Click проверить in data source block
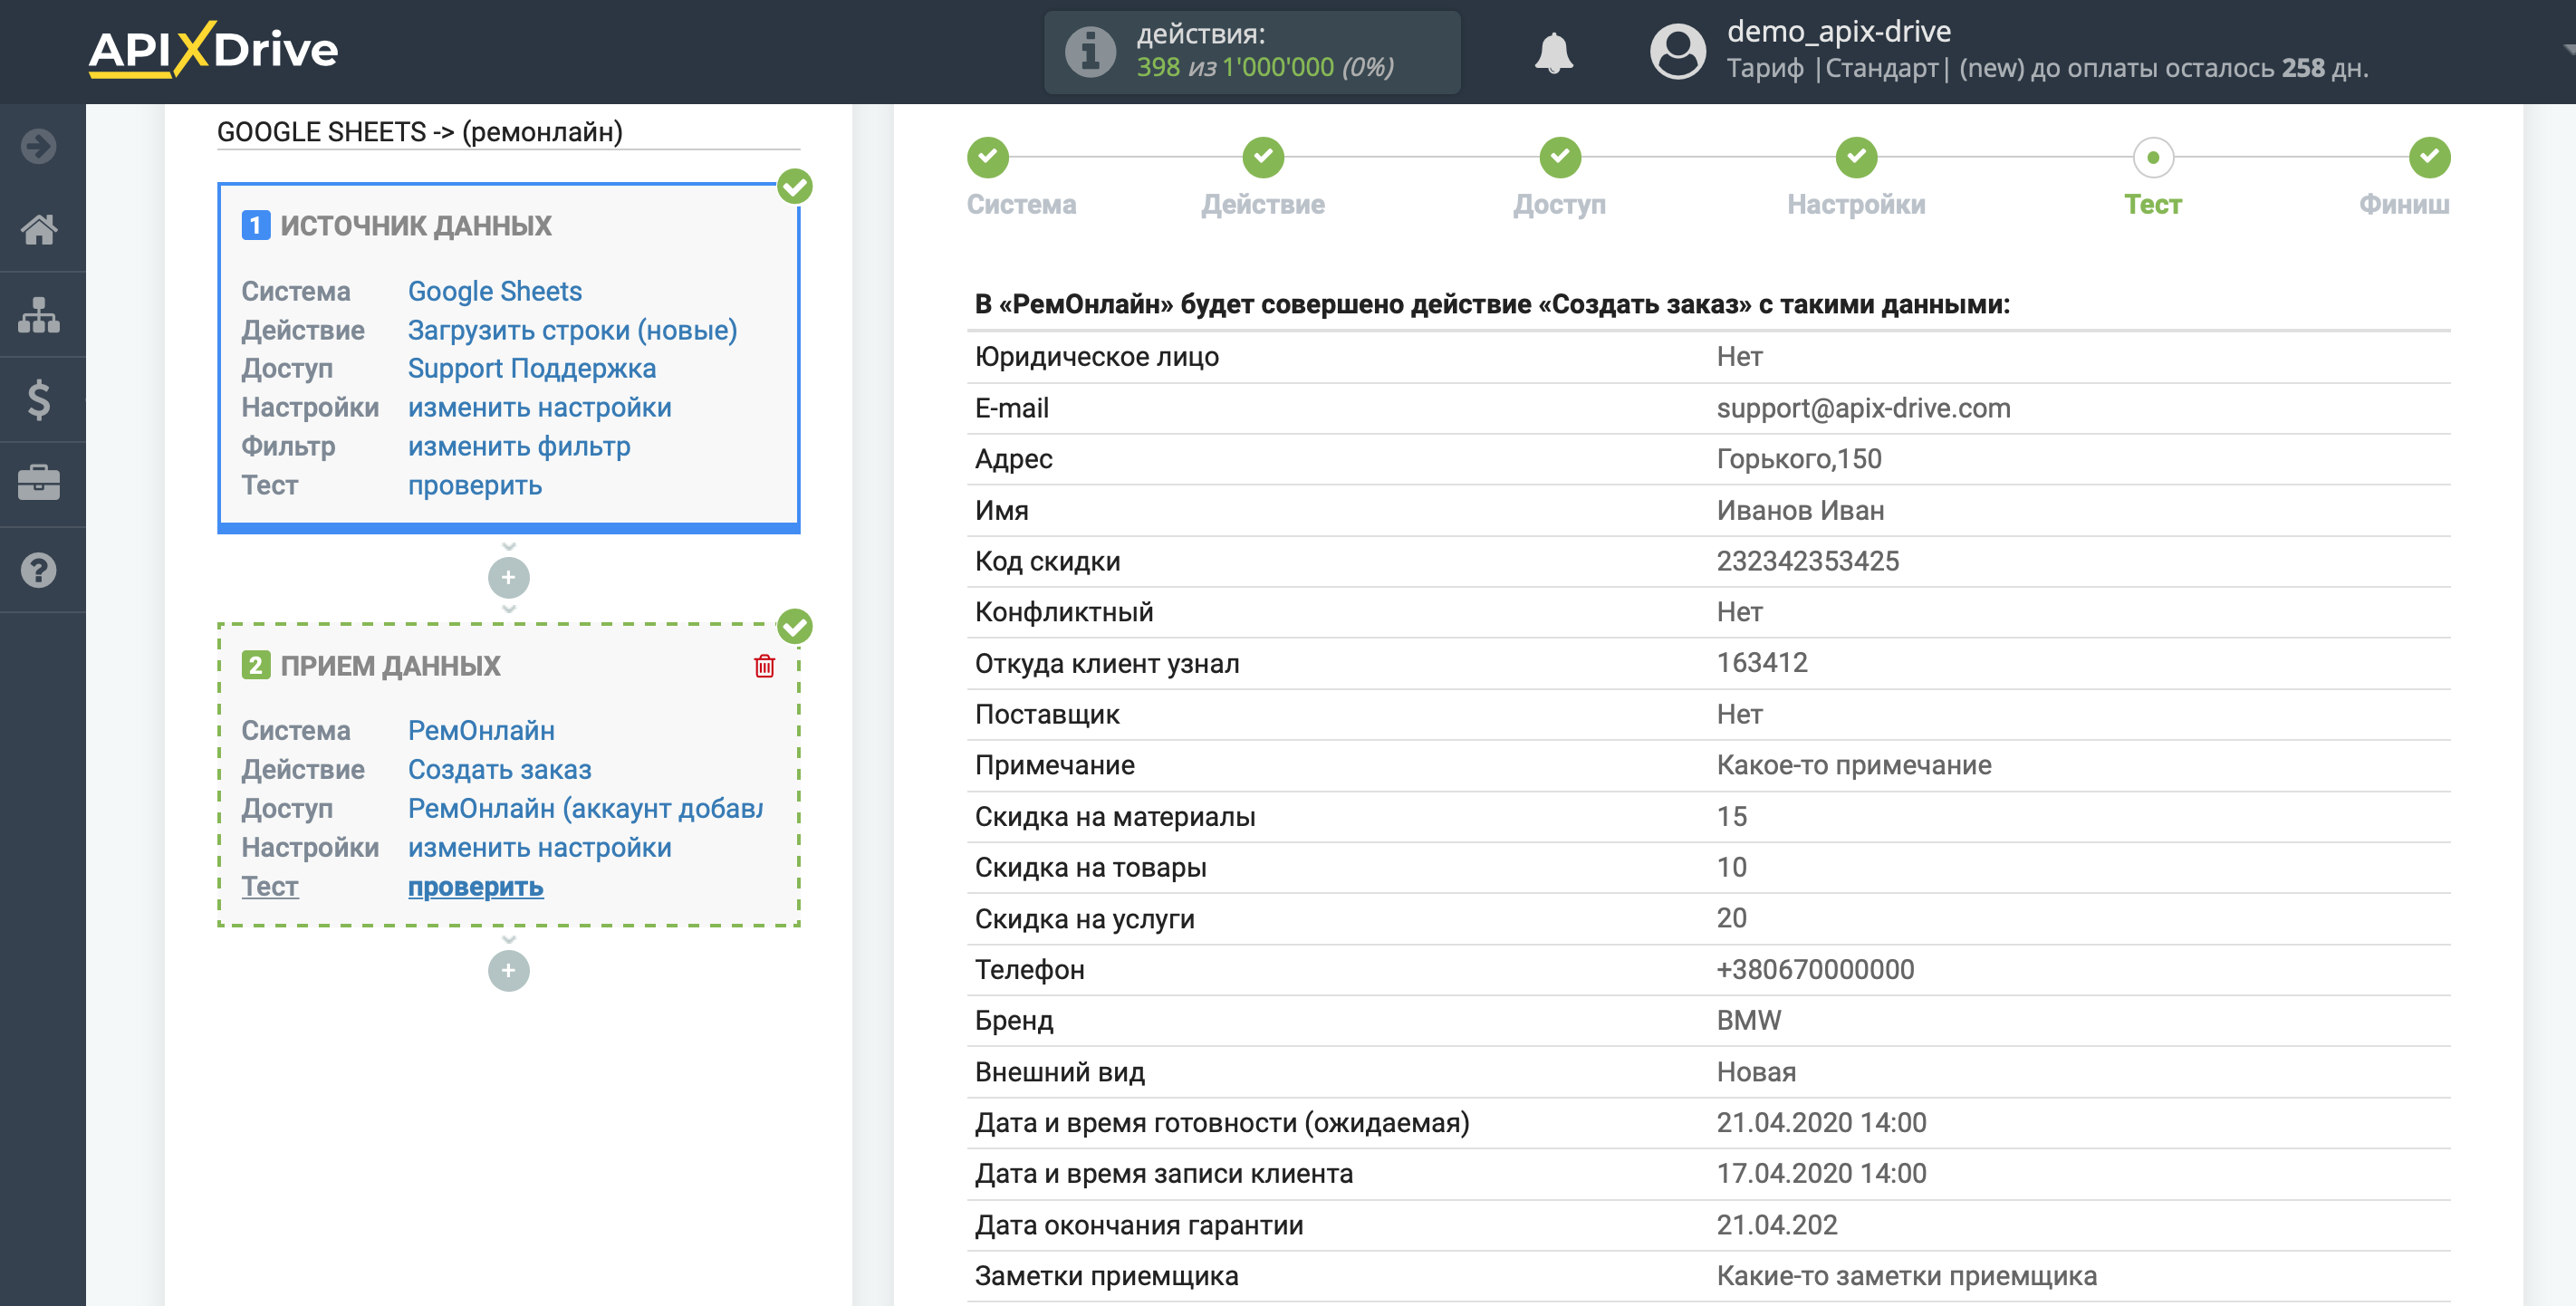 (475, 486)
